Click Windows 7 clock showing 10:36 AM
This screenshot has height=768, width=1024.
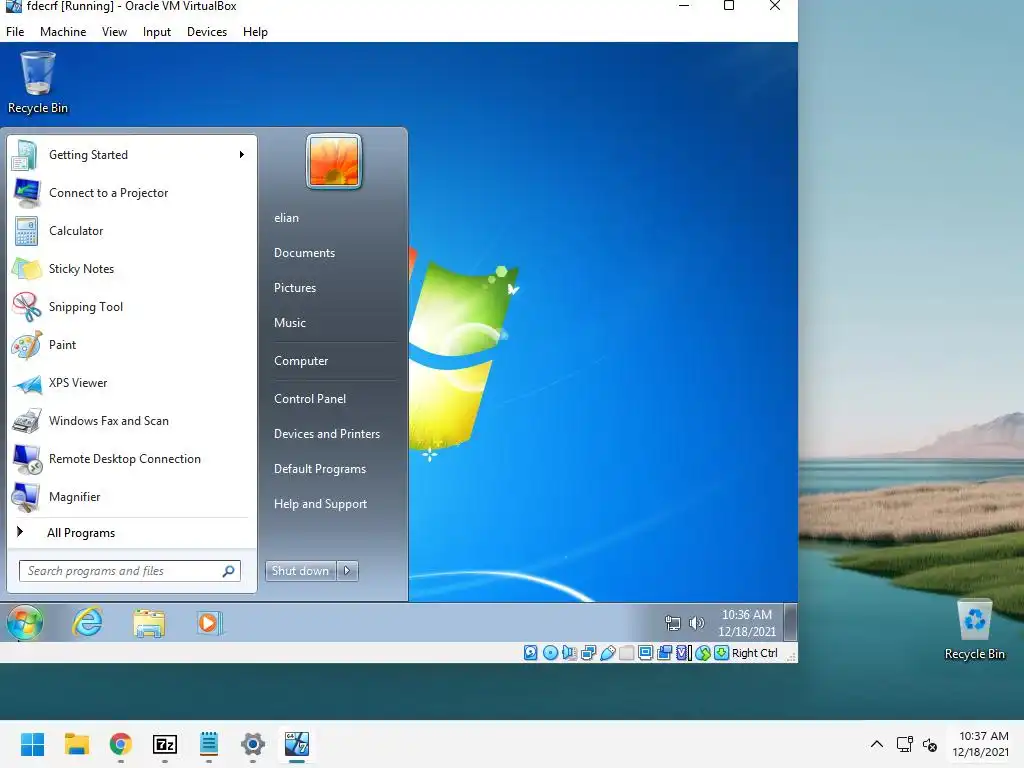coord(746,623)
